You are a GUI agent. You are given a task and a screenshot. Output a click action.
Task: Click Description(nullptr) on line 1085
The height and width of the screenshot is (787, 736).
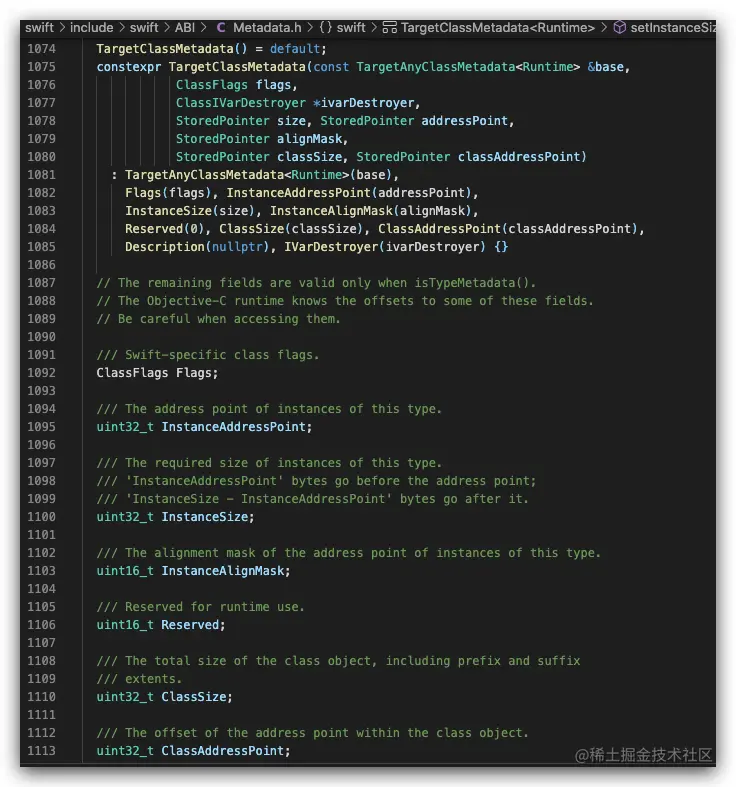(x=197, y=247)
